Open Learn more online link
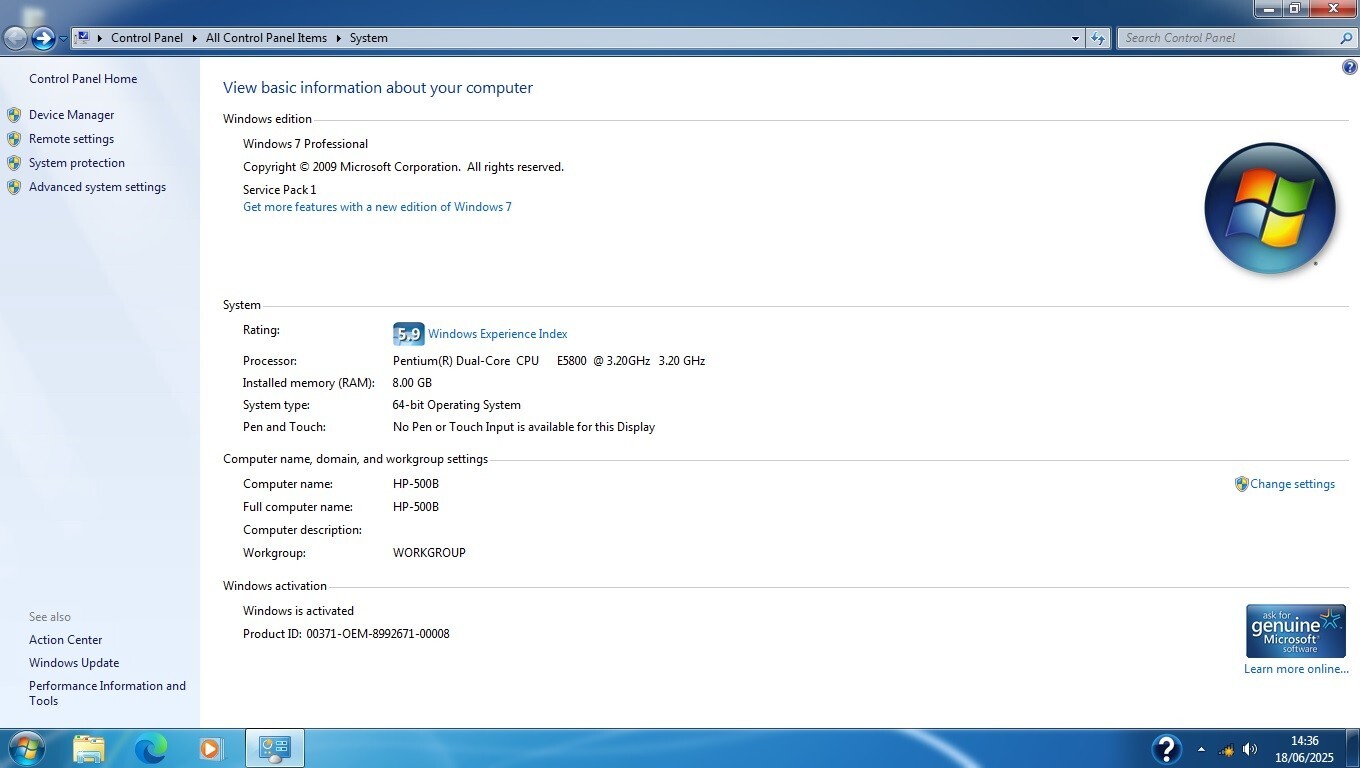The image size is (1360, 768). 1296,669
